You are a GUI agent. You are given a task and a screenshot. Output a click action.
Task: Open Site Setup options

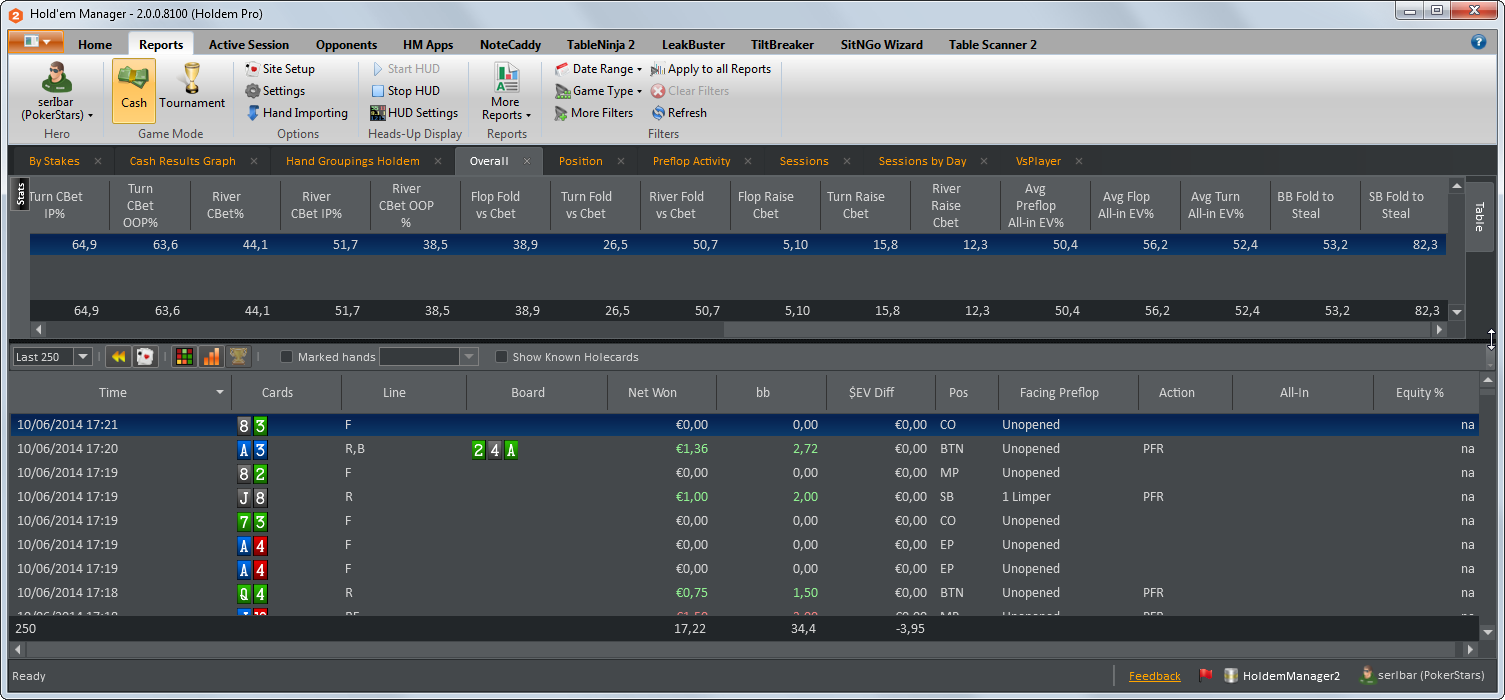click(x=280, y=69)
